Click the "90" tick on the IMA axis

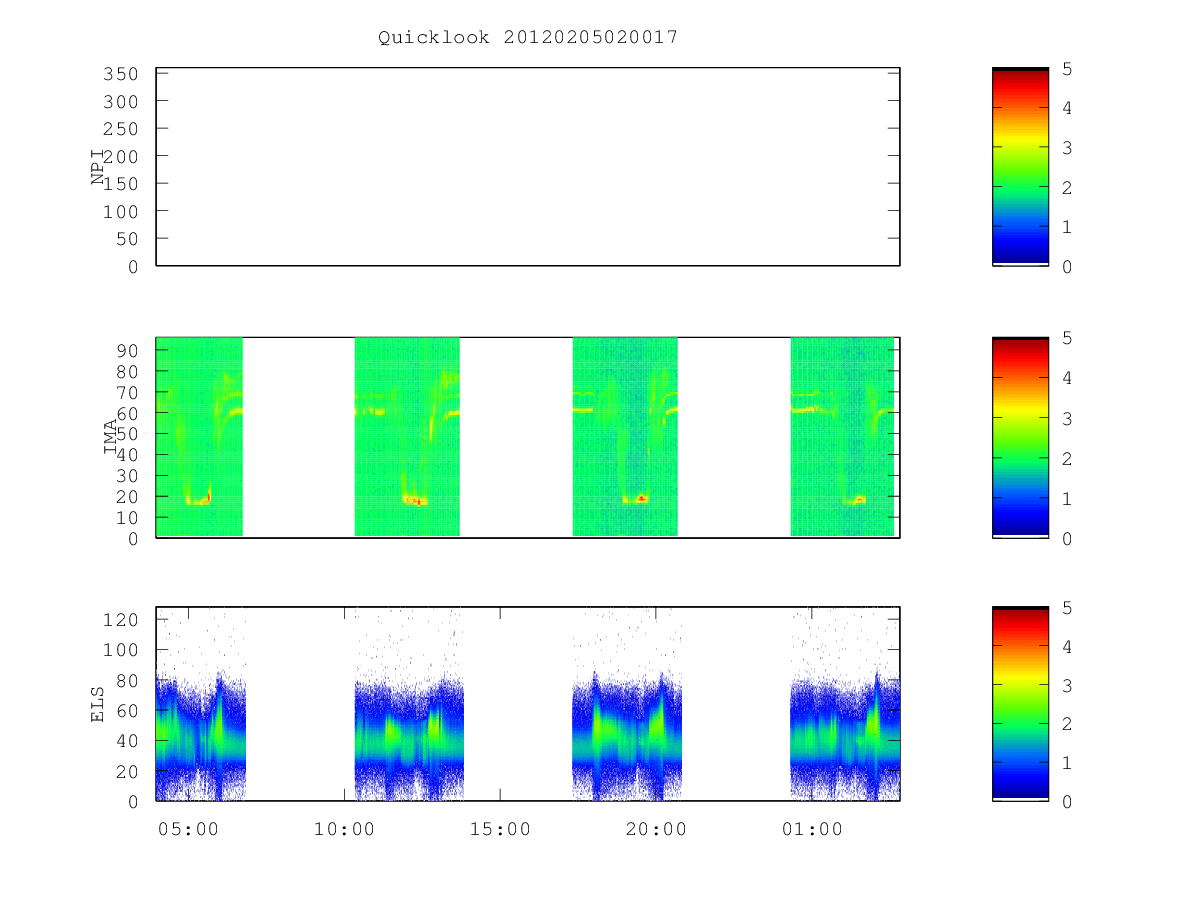[x=126, y=350]
